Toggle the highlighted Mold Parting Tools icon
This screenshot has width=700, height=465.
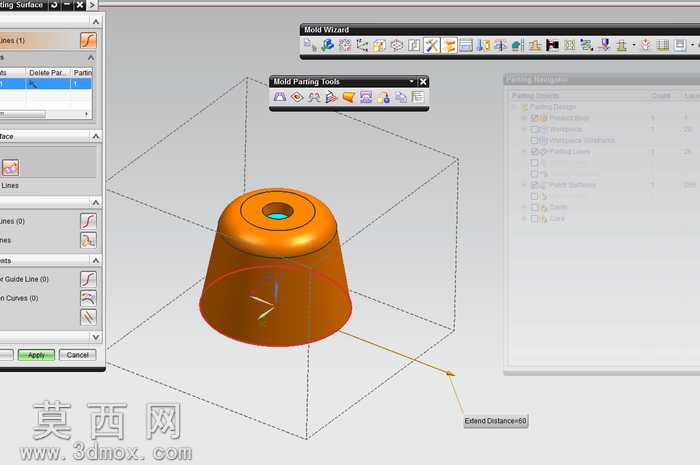click(x=449, y=45)
